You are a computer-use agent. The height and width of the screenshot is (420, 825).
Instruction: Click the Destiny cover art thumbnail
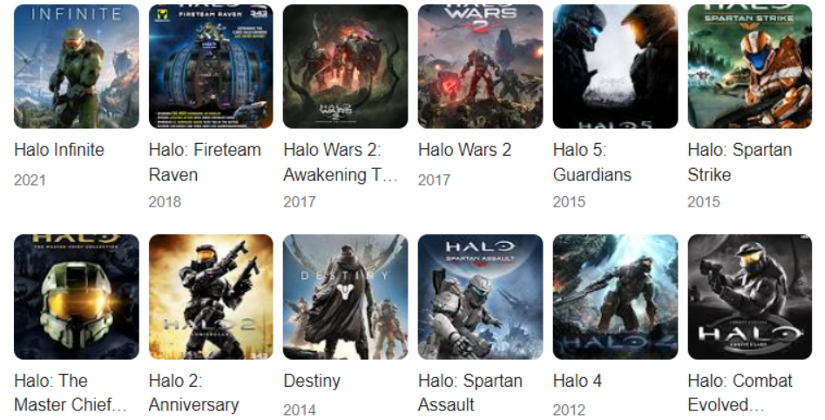click(x=346, y=297)
